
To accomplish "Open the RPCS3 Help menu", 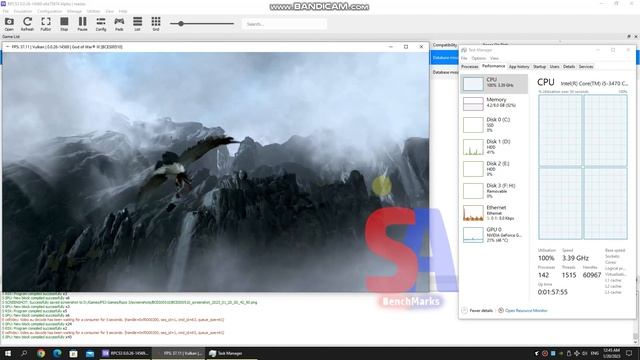I will click(123, 11).
